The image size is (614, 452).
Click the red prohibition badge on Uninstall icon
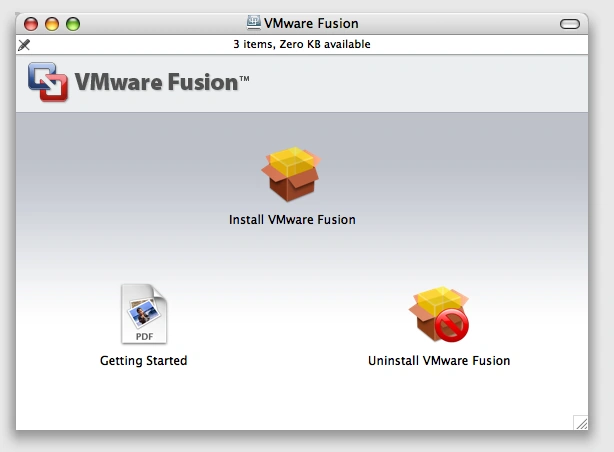point(453,326)
